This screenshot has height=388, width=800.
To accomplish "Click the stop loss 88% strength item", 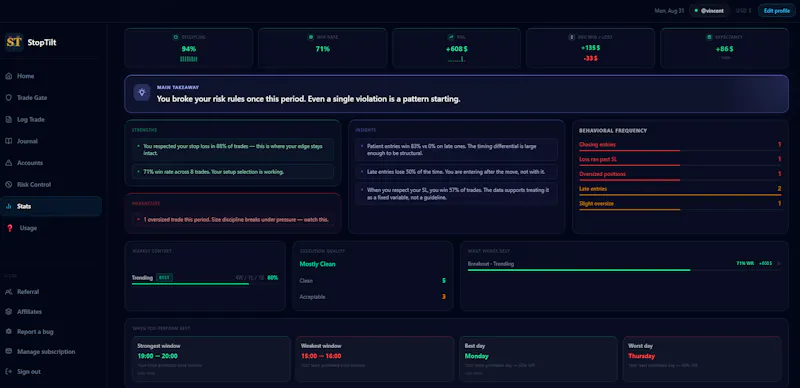I will click(233, 150).
